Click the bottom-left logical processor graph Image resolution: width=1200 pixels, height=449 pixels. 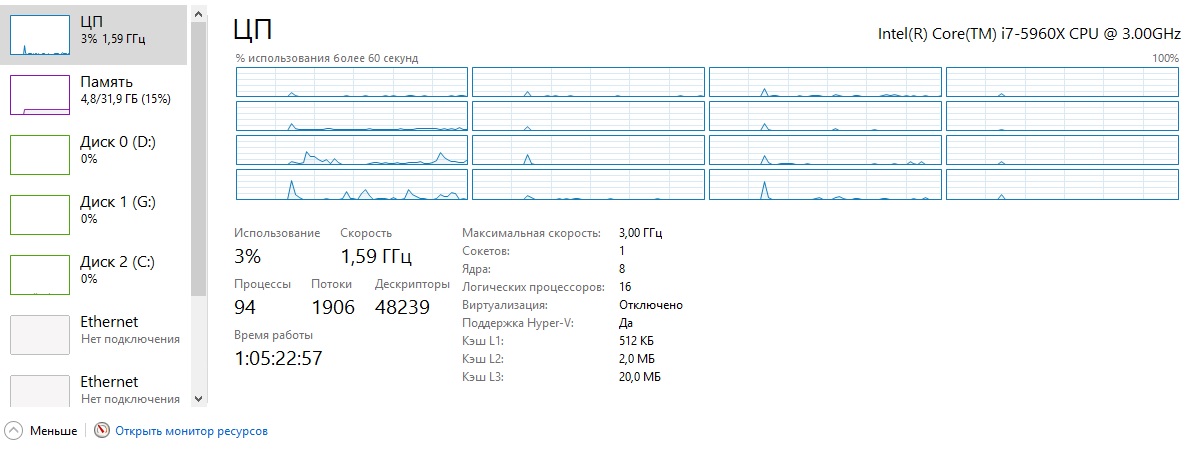click(352, 184)
